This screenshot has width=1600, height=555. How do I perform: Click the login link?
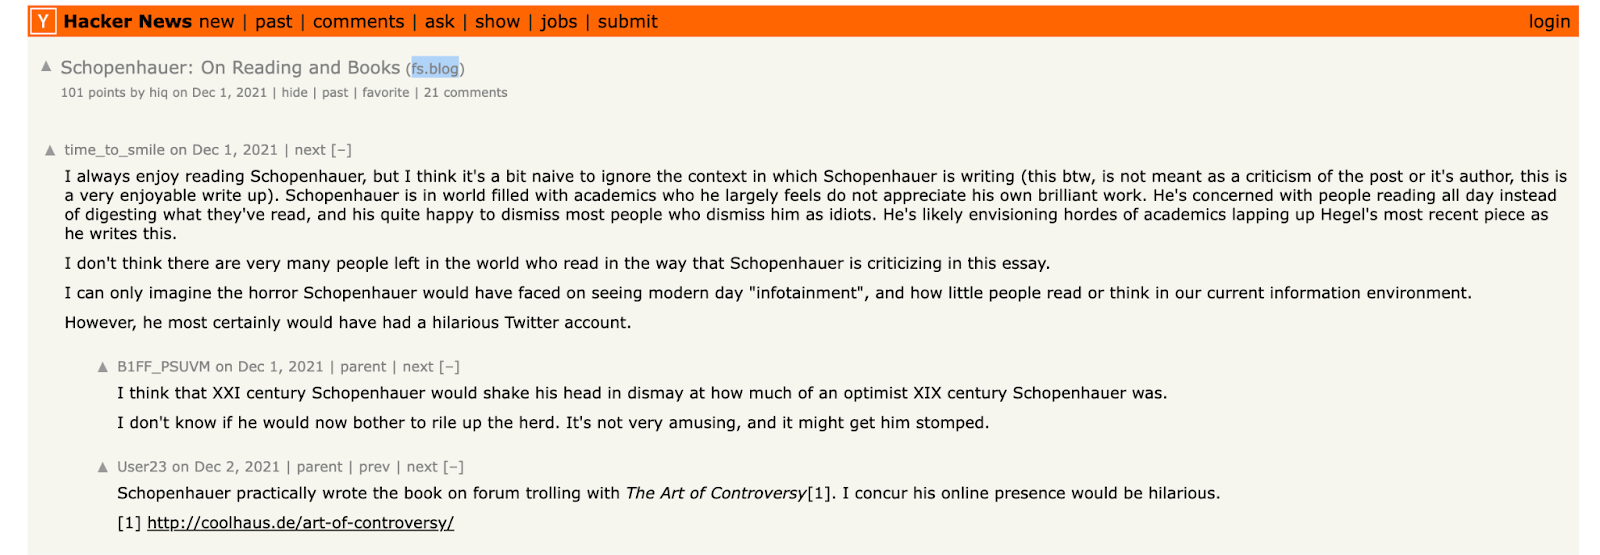tap(1549, 22)
